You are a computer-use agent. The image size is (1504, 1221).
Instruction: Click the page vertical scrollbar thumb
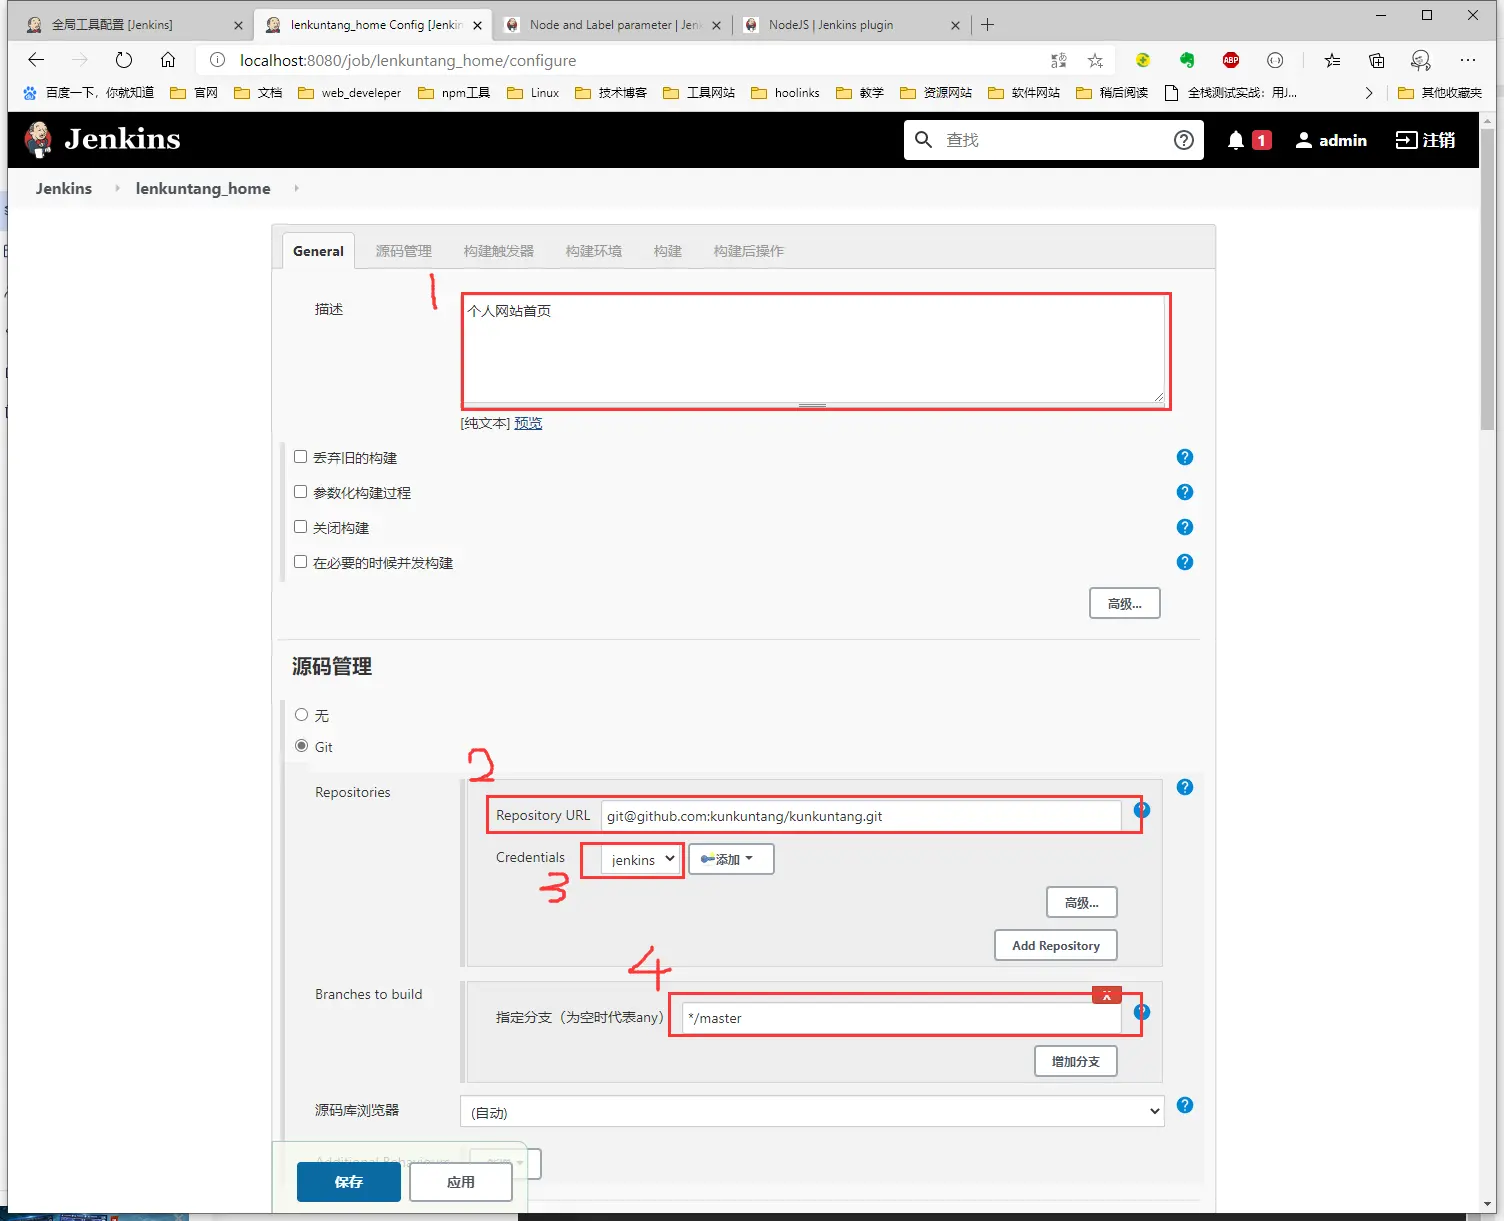(x=1488, y=280)
